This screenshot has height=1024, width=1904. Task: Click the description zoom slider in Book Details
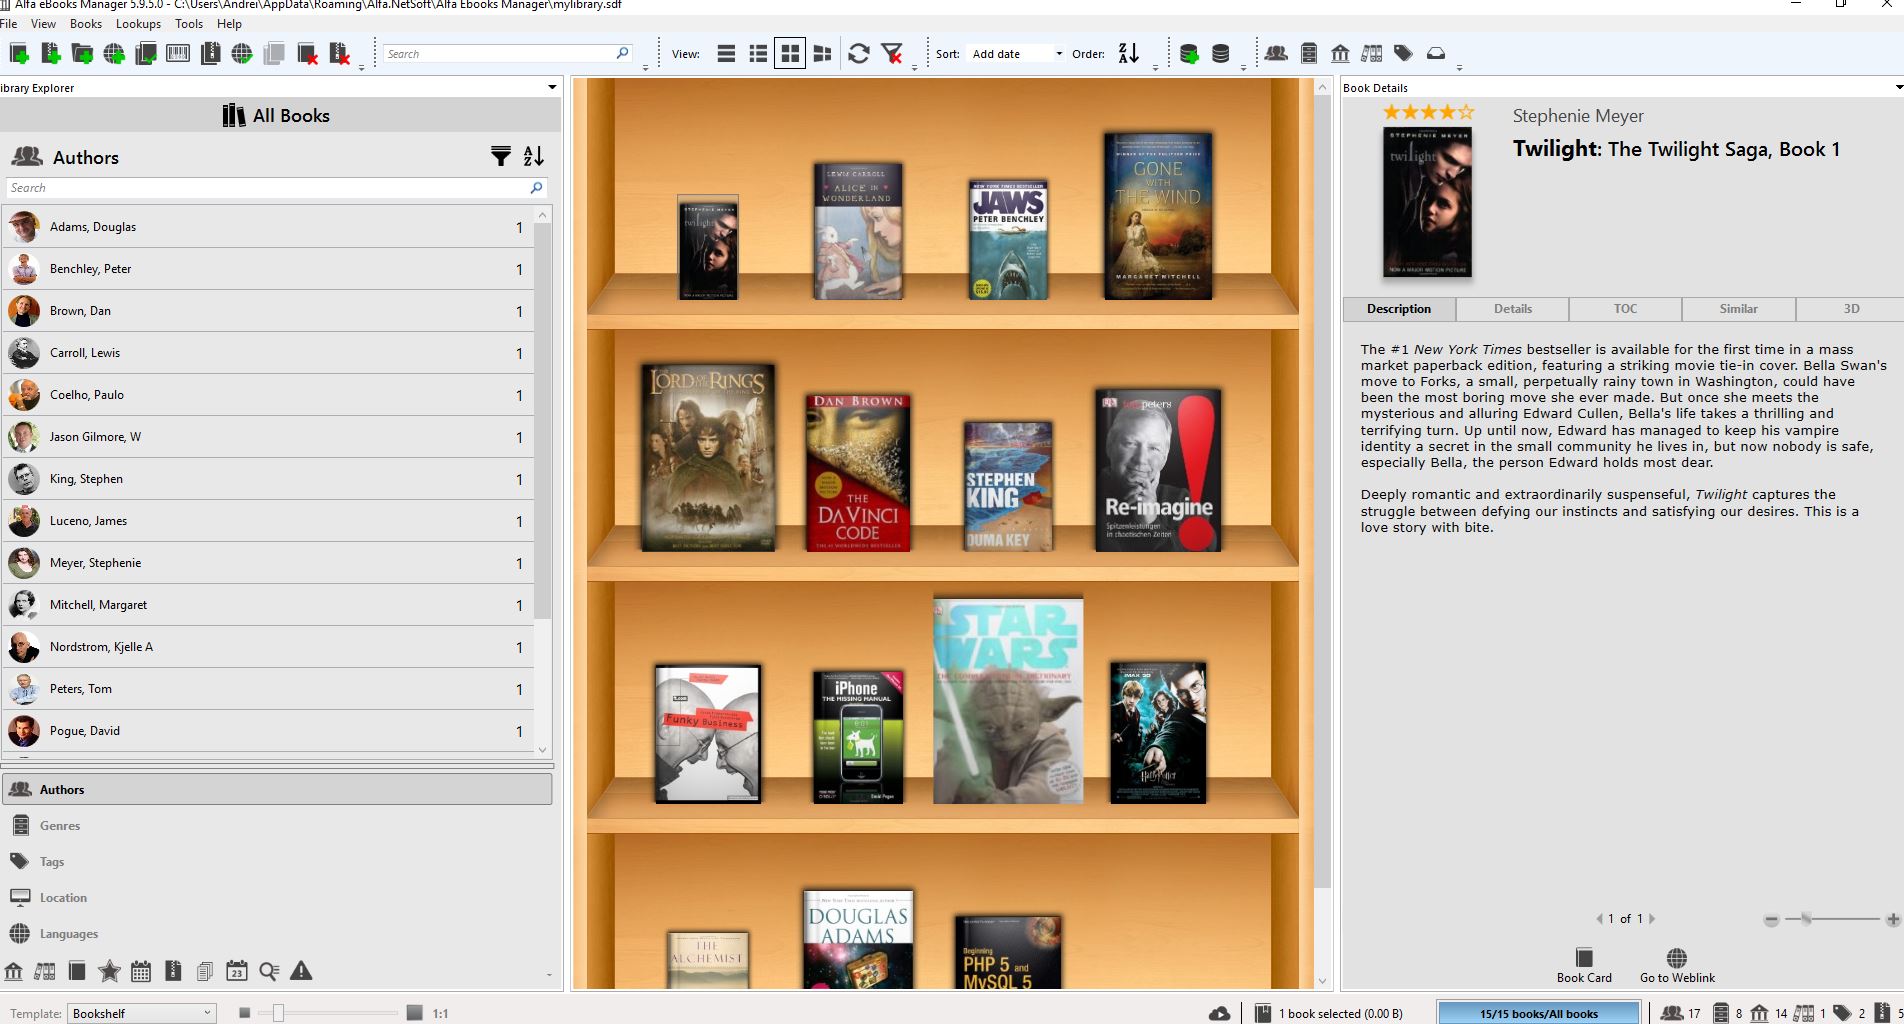(1807, 919)
